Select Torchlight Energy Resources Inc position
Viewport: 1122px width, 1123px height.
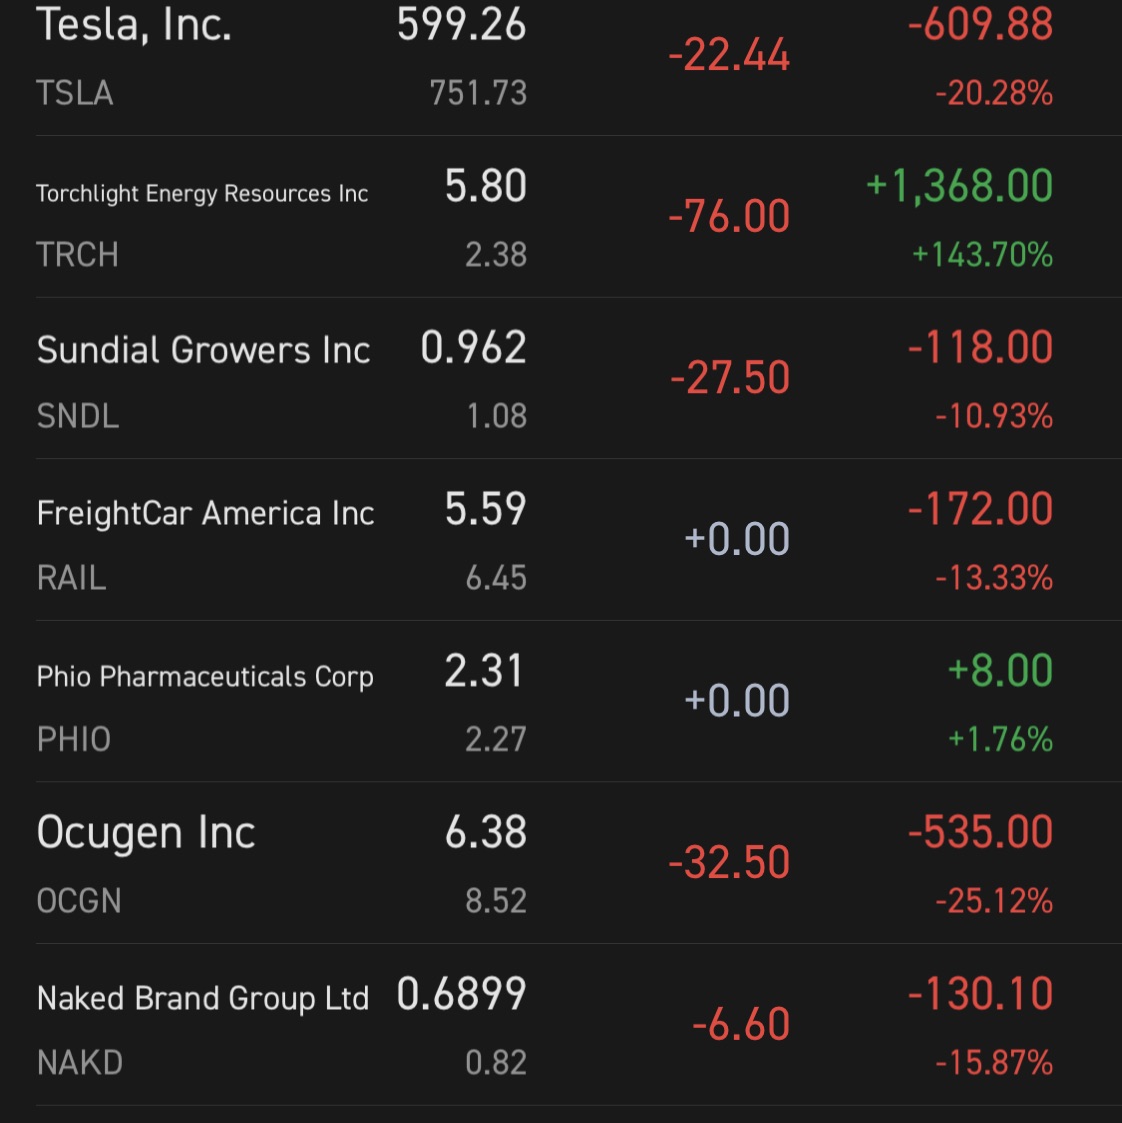(x=202, y=193)
